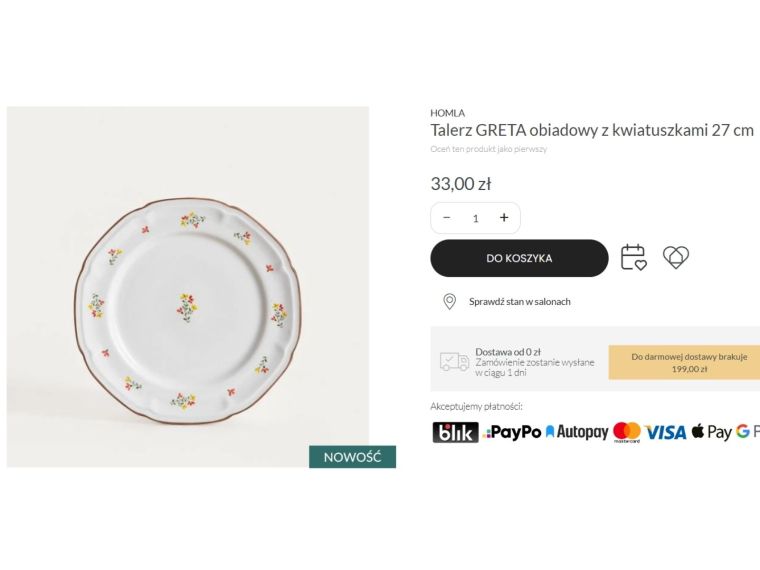Click the Apple Pay logo

712,432
